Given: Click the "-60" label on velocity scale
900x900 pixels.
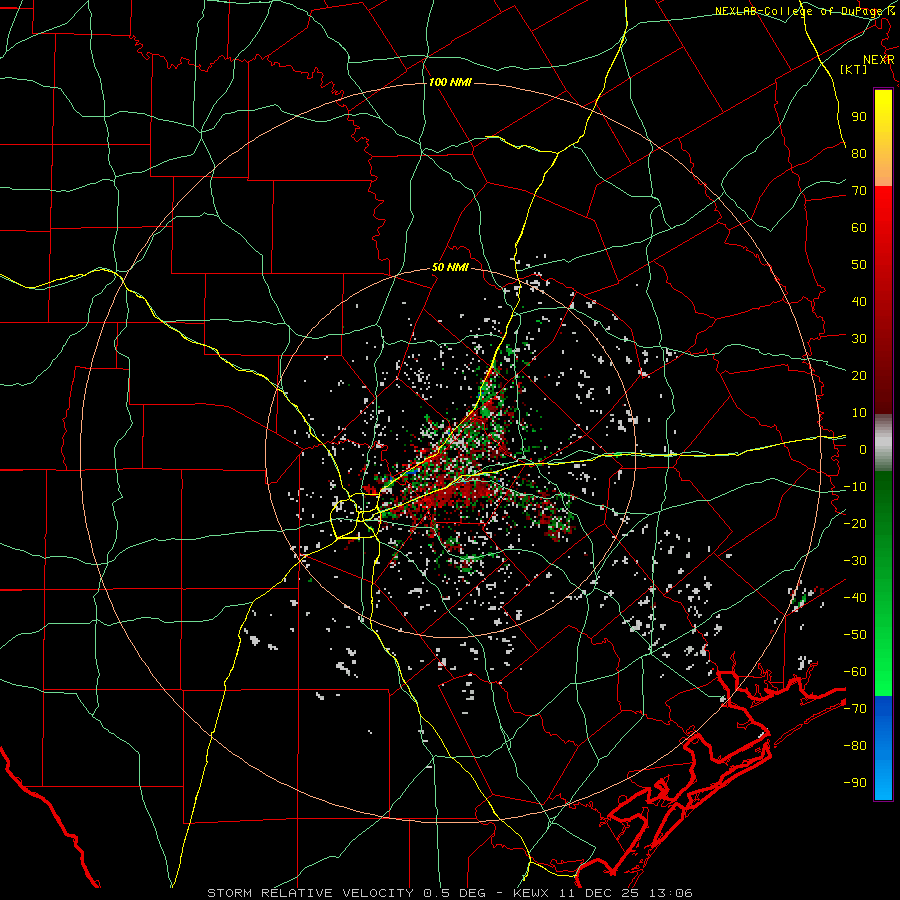Looking at the screenshot, I should point(855,672).
